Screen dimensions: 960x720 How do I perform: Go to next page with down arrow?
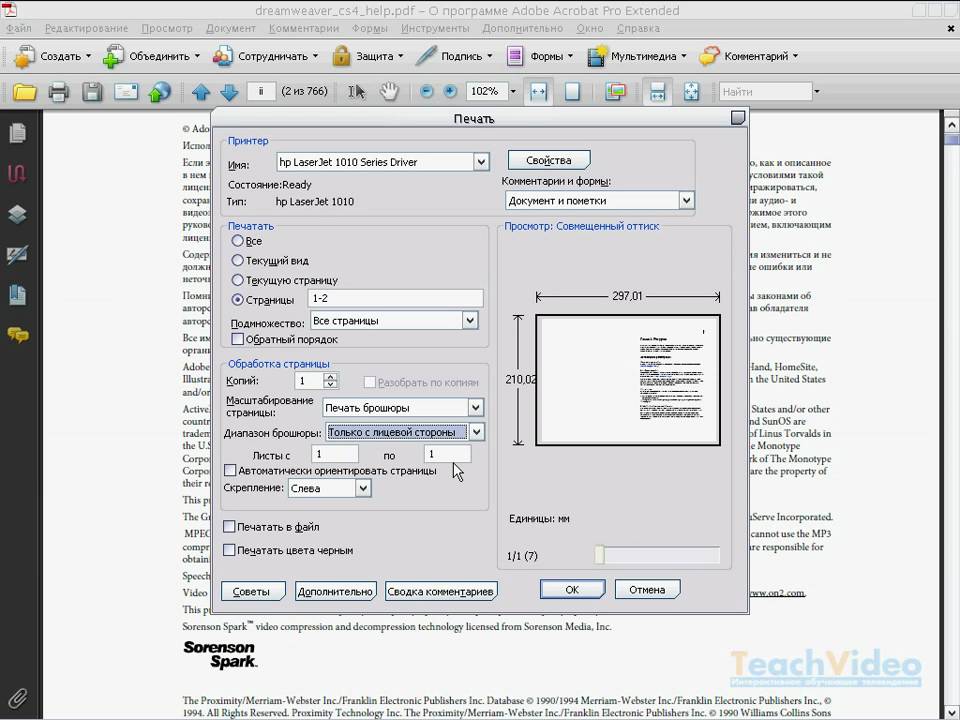coord(229,92)
